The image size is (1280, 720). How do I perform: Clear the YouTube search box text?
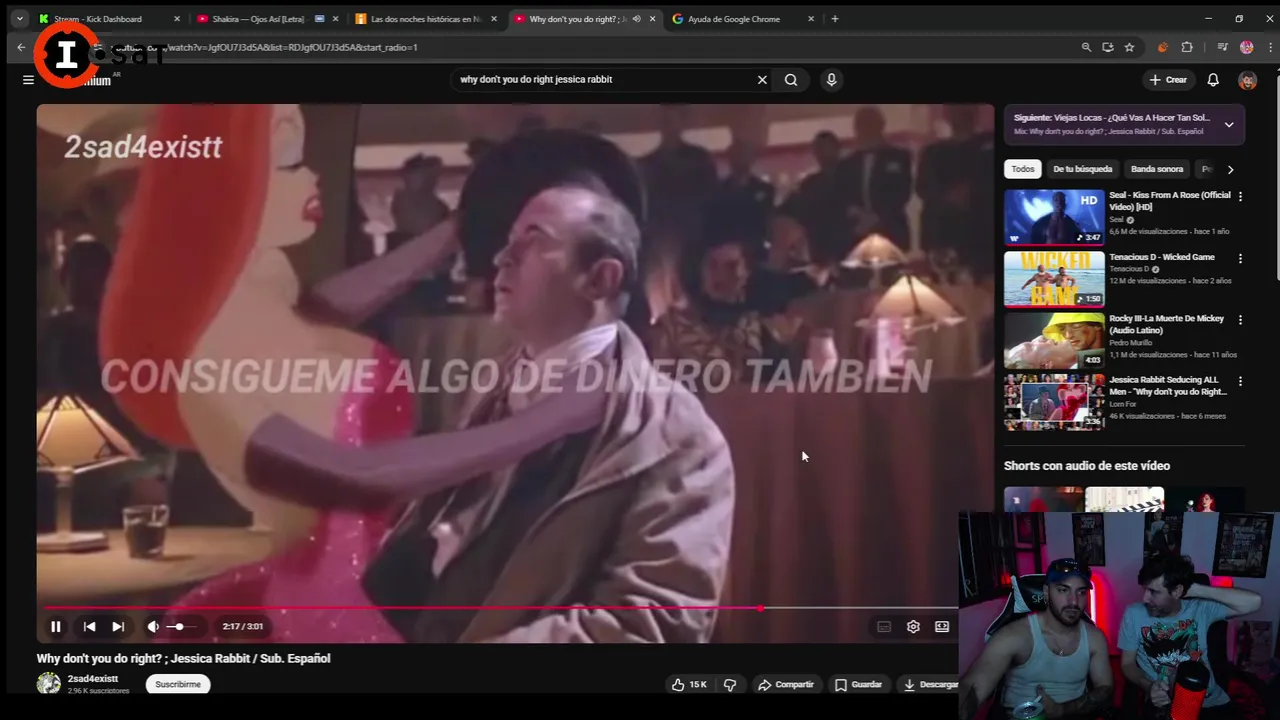762,80
